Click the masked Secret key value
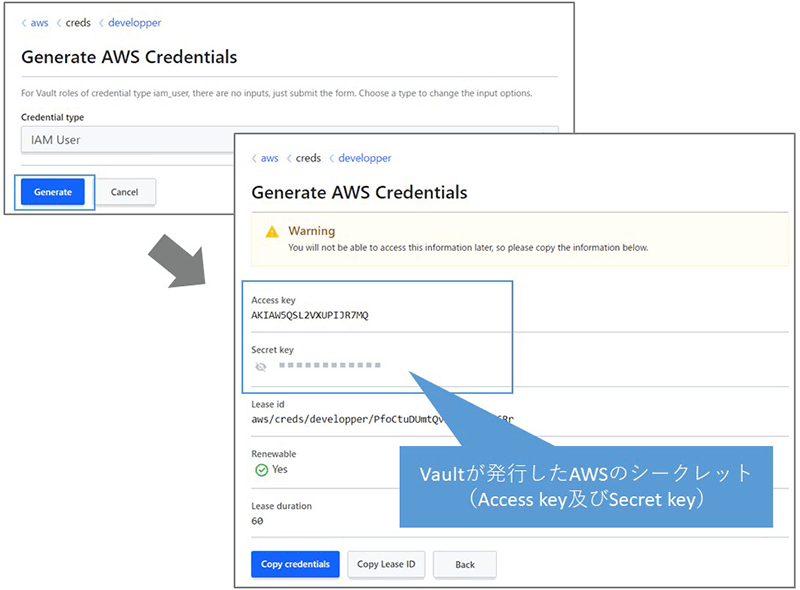The width and height of the screenshot is (800, 590). point(330,365)
